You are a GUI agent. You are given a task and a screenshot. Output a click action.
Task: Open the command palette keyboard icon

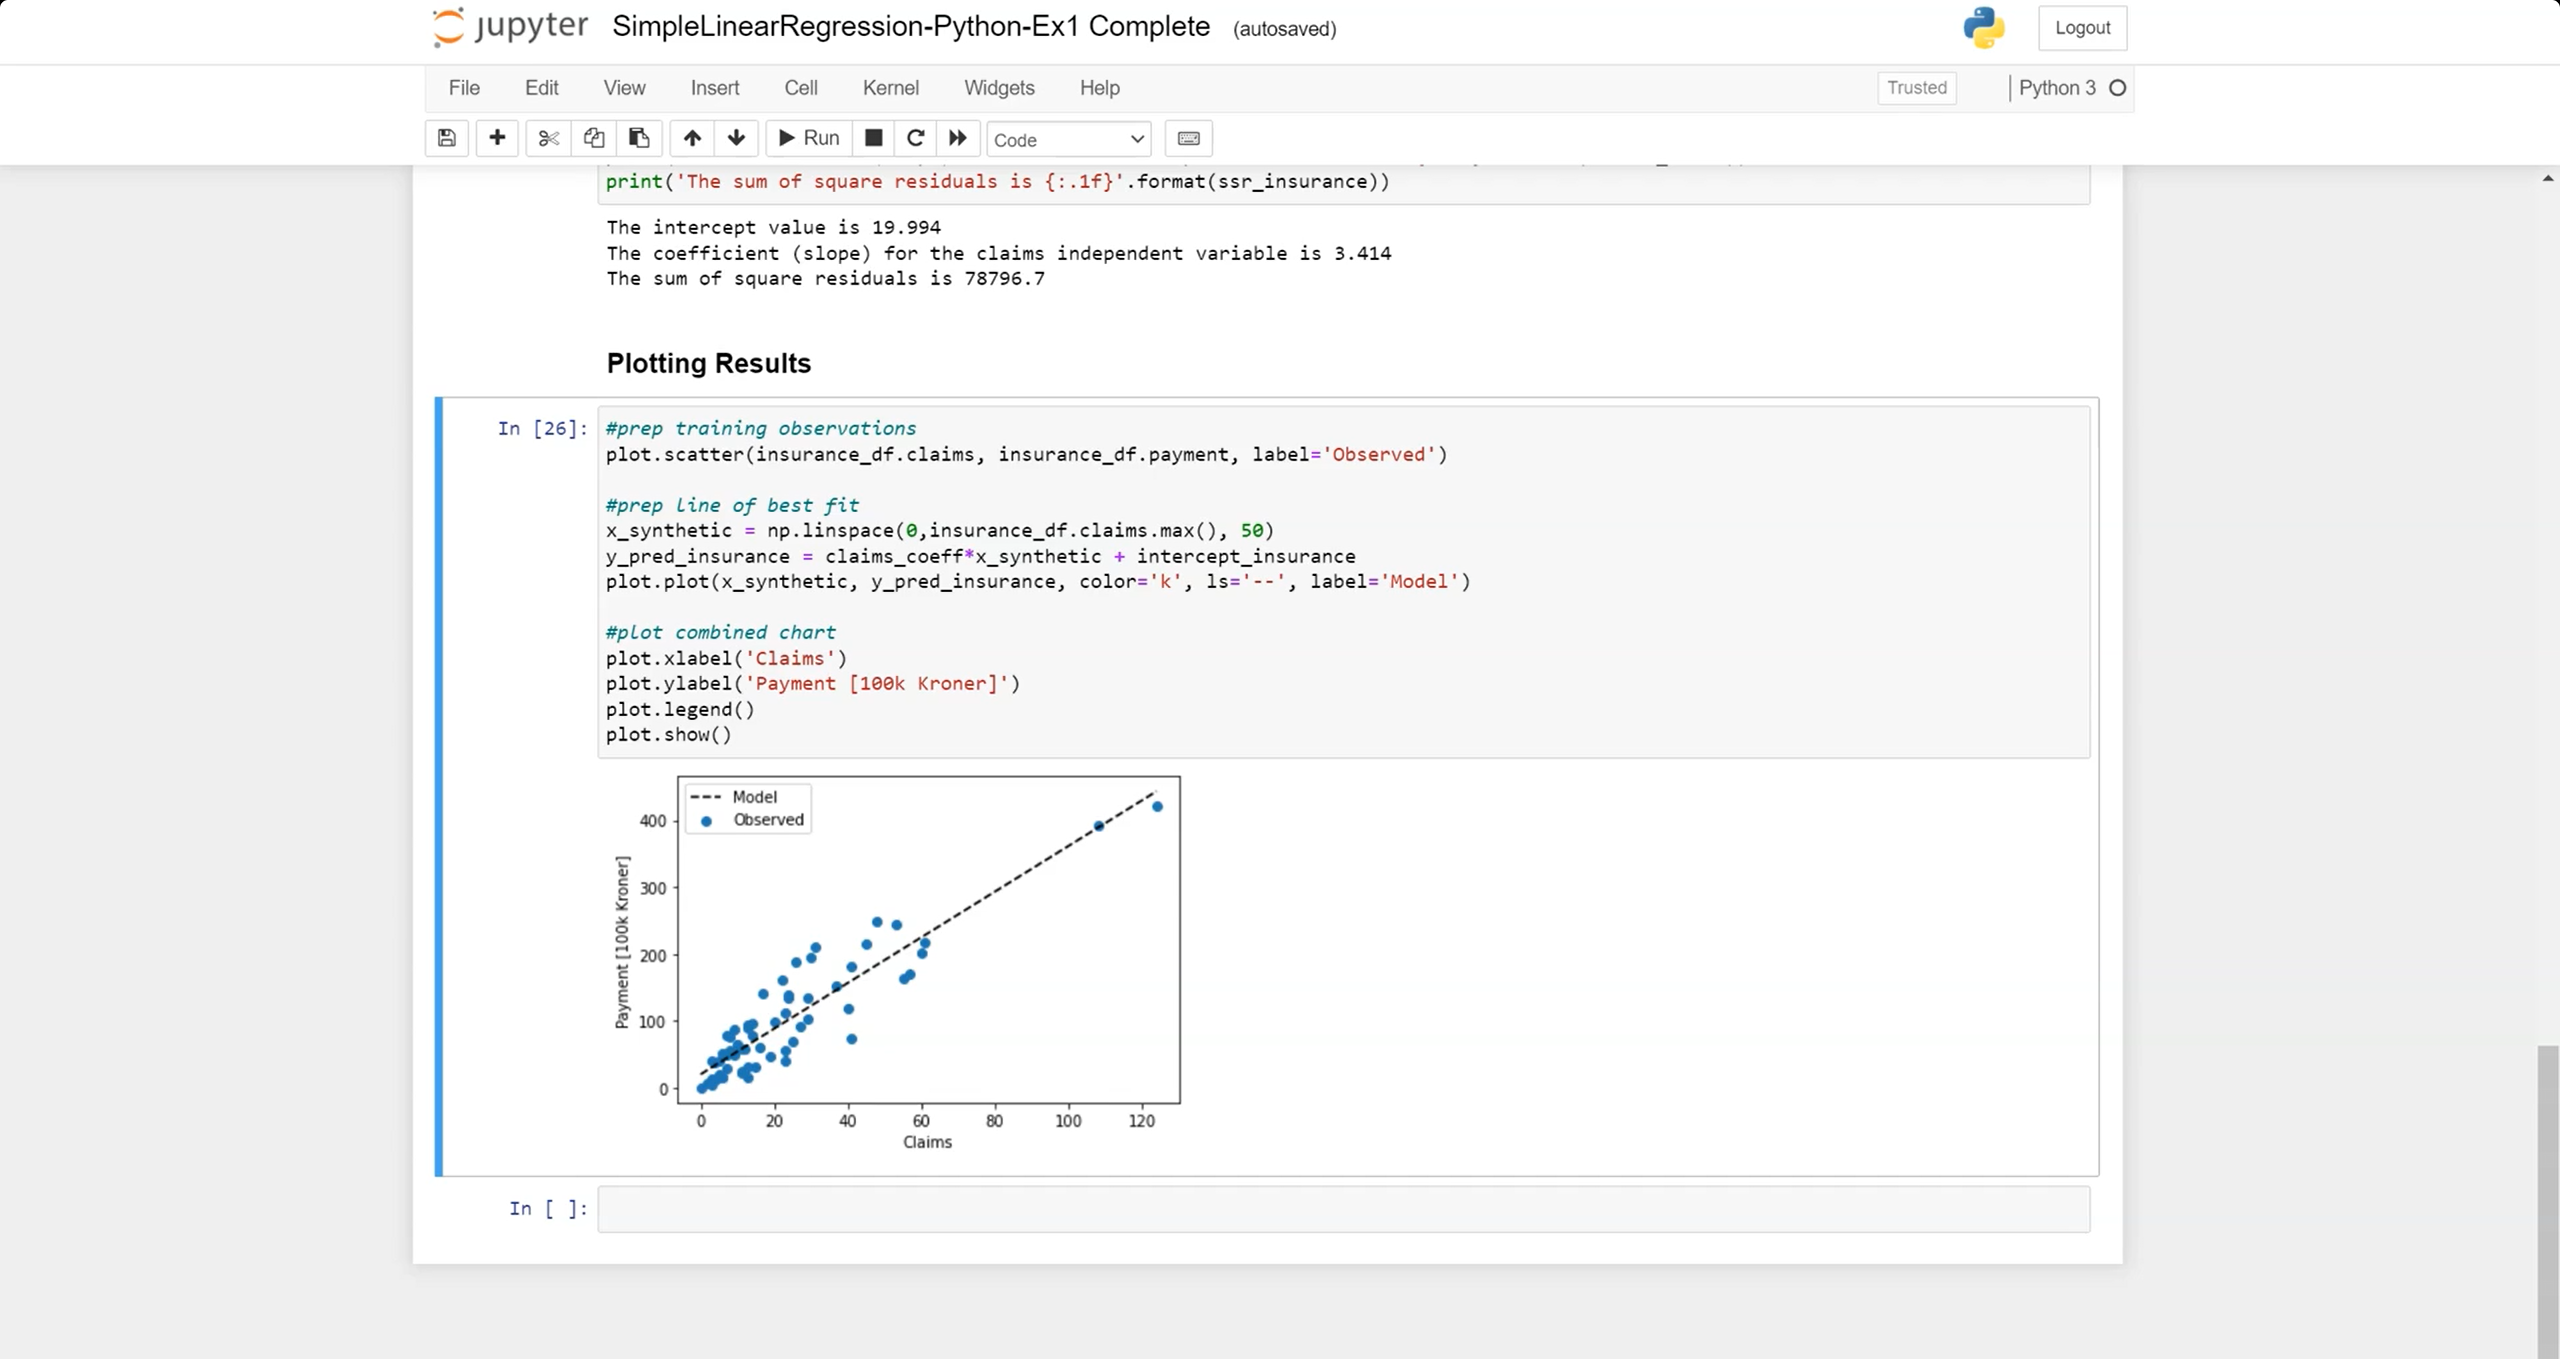click(x=1189, y=138)
